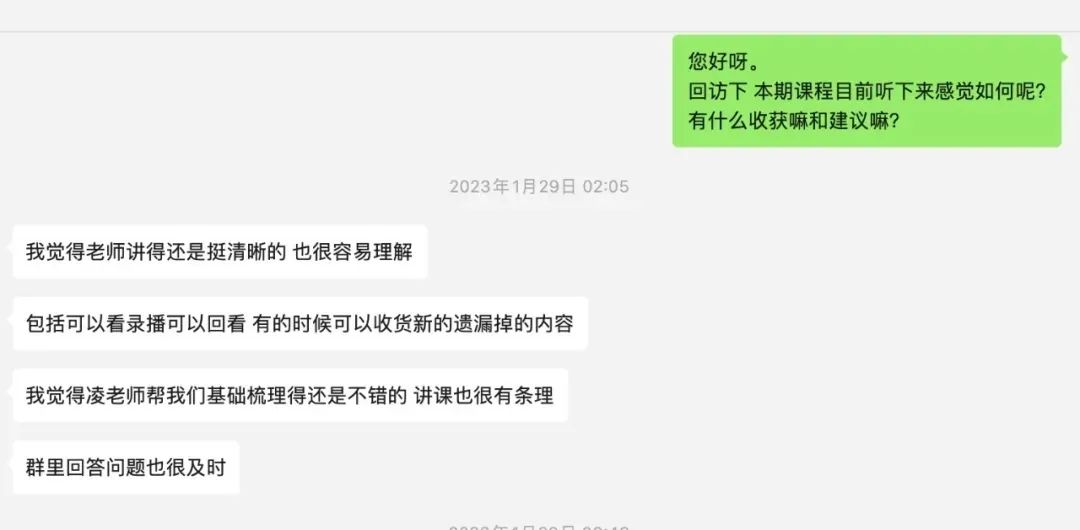Click the message "群里回答问题也很及时"
The width and height of the screenshot is (1080, 530).
coord(126,467)
